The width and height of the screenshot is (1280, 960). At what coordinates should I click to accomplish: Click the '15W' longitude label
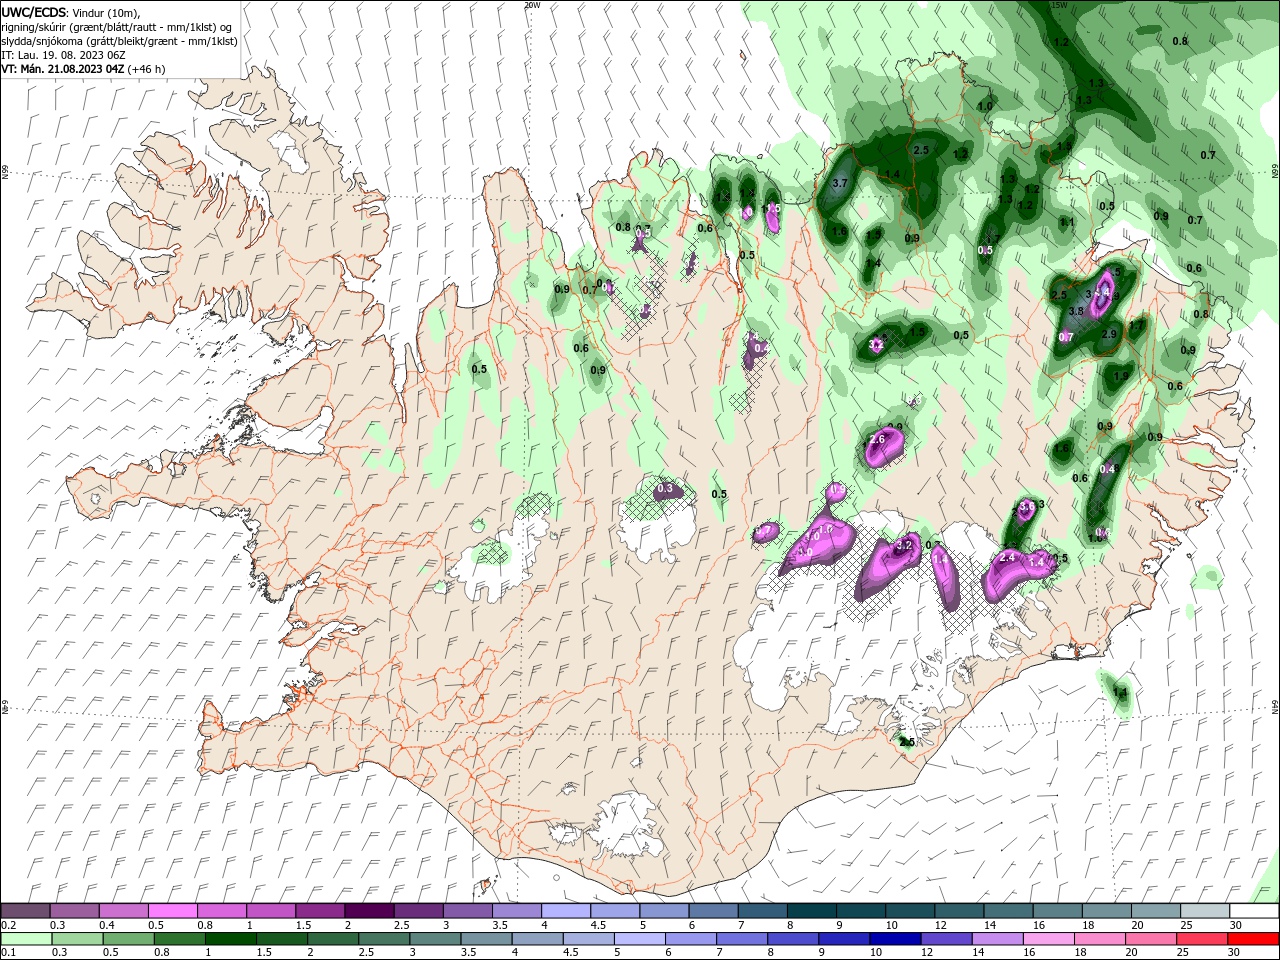[x=1060, y=5]
